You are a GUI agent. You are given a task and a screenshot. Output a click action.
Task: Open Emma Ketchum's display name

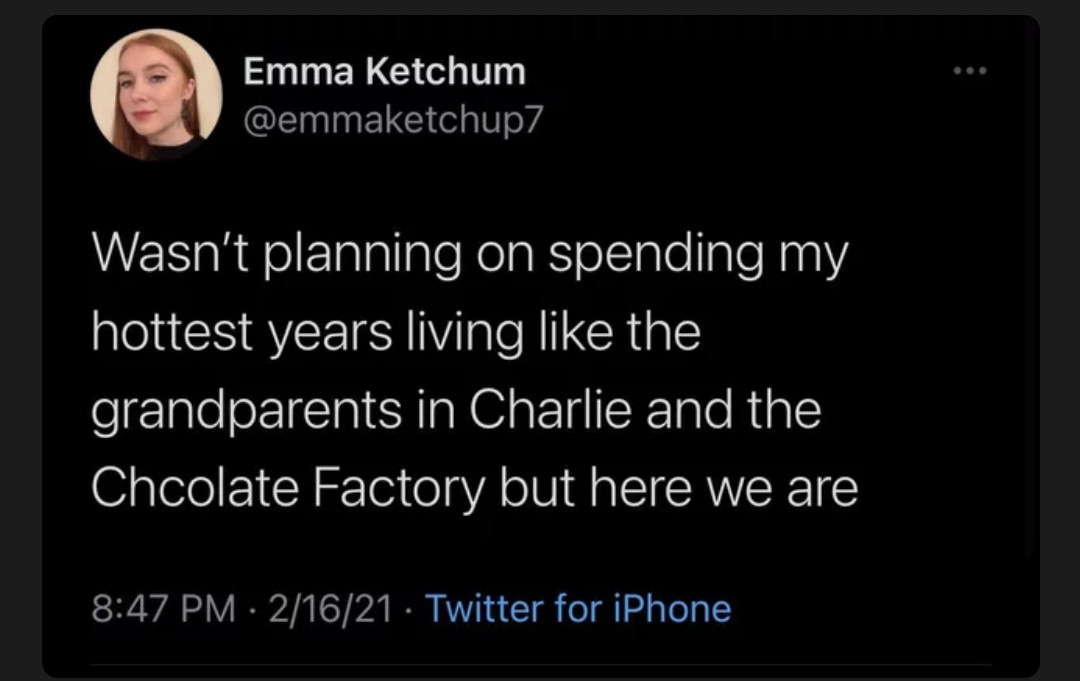pyautogui.click(x=384, y=71)
